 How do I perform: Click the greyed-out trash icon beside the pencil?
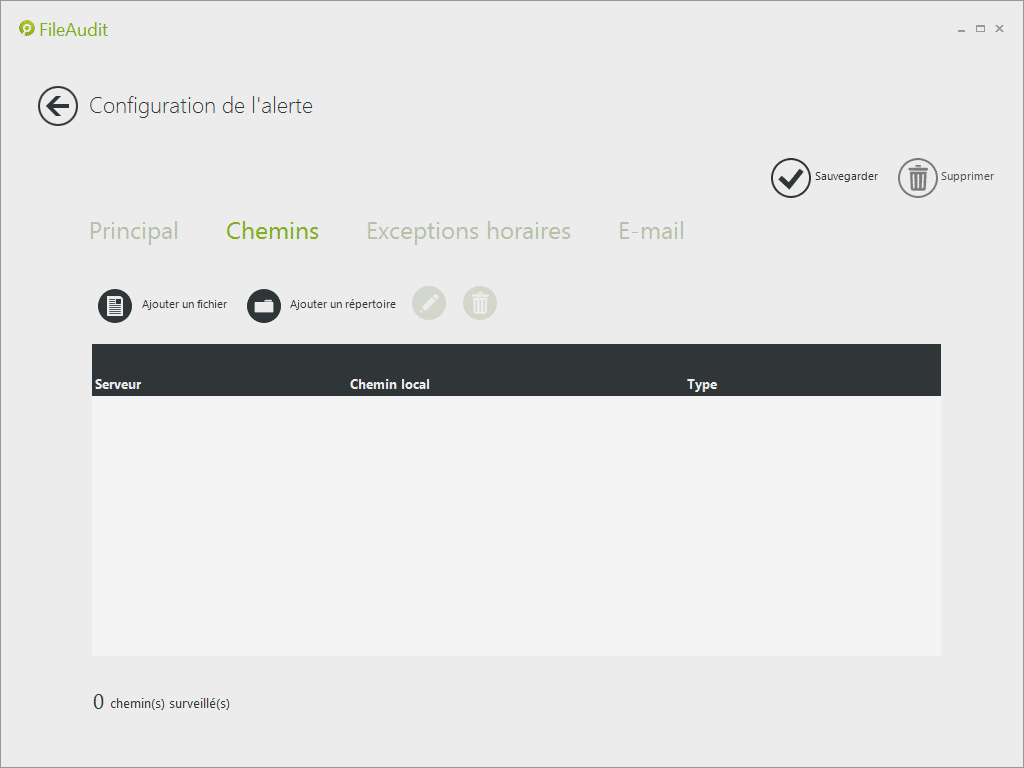pos(480,303)
